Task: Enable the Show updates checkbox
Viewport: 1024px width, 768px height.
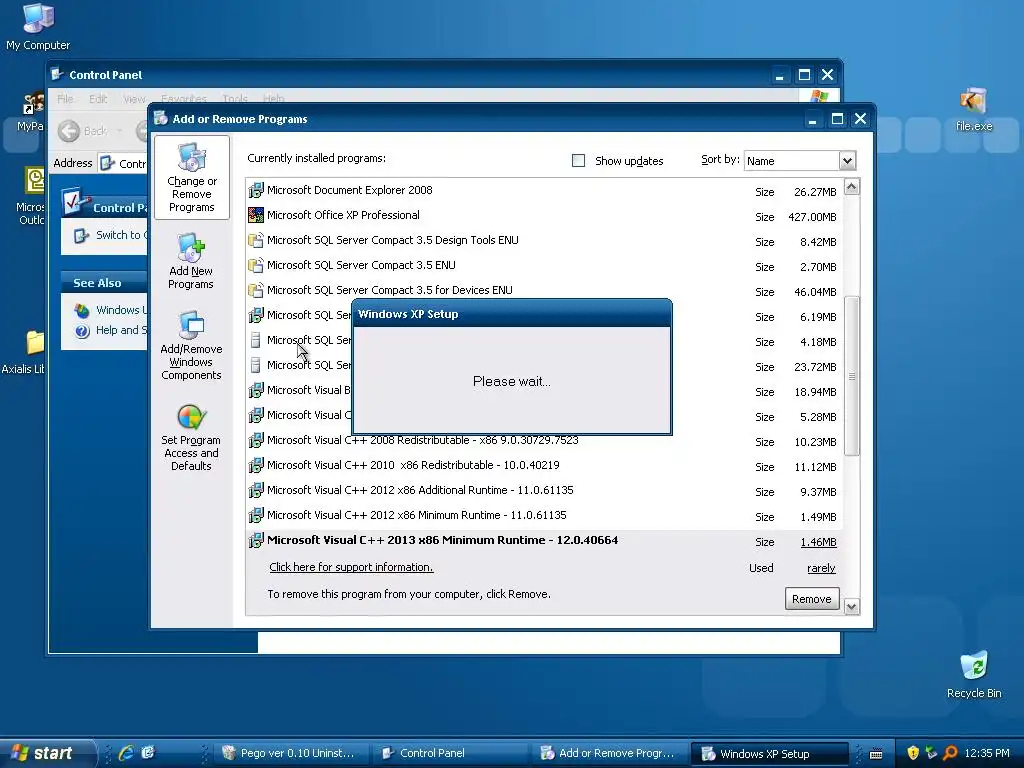Action: click(578, 161)
